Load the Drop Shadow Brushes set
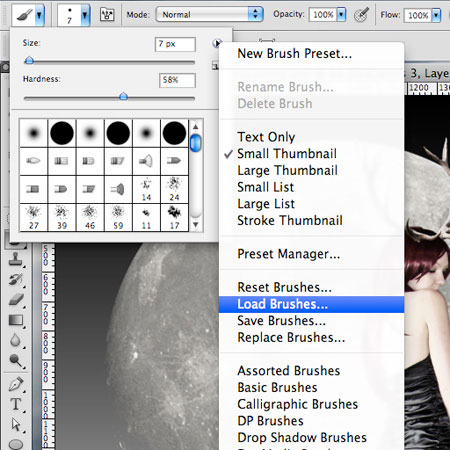The height and width of the screenshot is (450, 450). tap(311, 437)
